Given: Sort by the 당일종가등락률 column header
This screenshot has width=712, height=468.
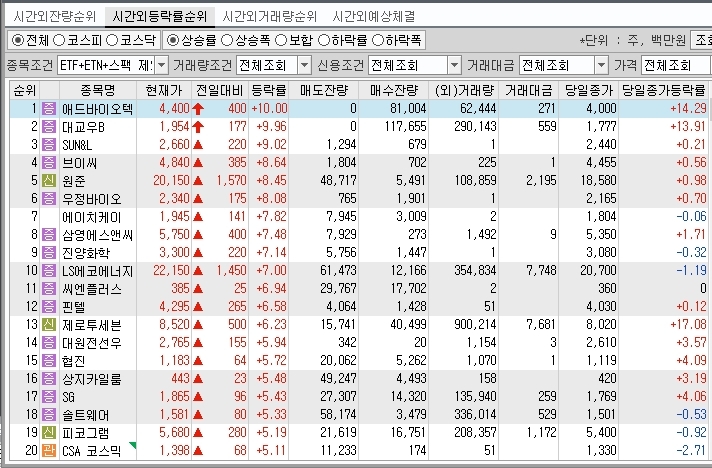Looking at the screenshot, I should (663, 90).
